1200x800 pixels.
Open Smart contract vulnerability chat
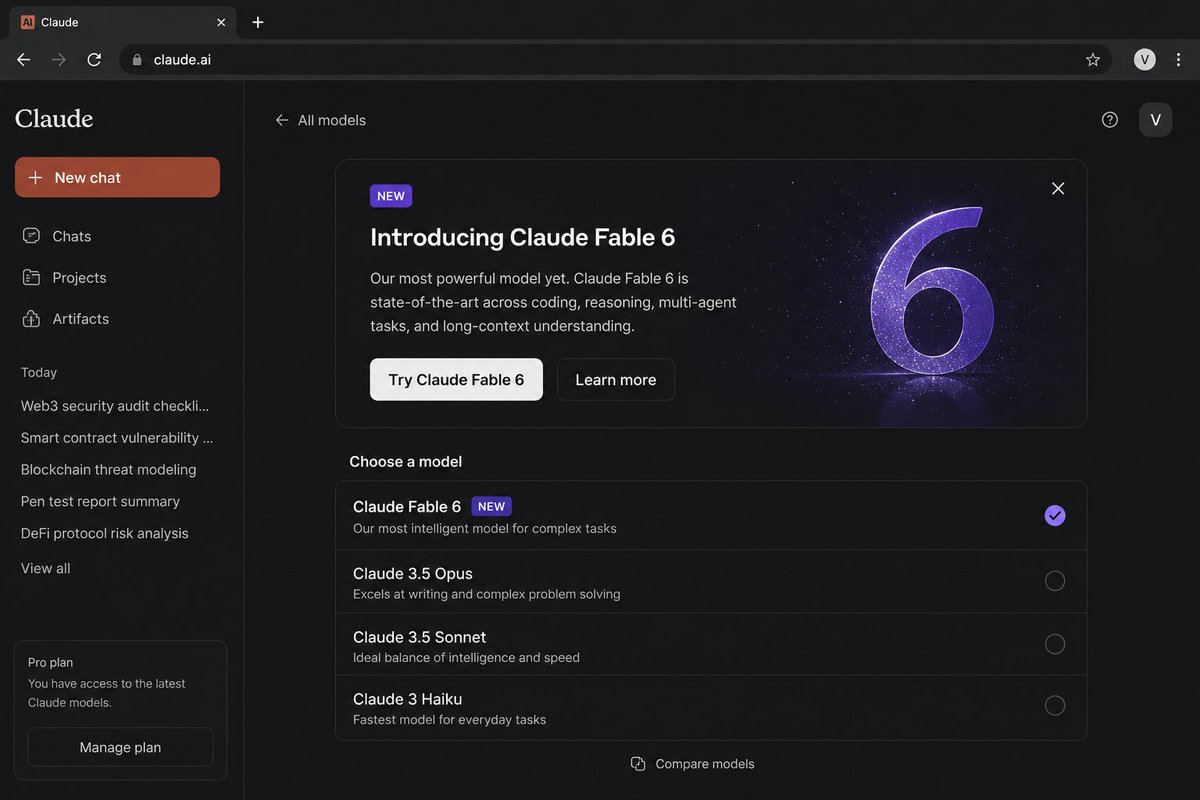117,438
